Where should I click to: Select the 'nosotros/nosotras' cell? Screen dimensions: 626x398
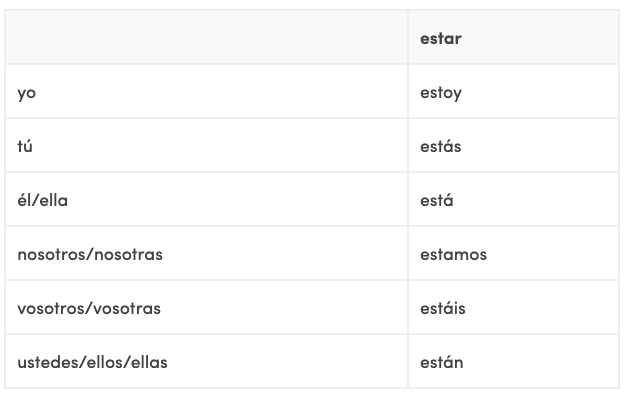206,253
